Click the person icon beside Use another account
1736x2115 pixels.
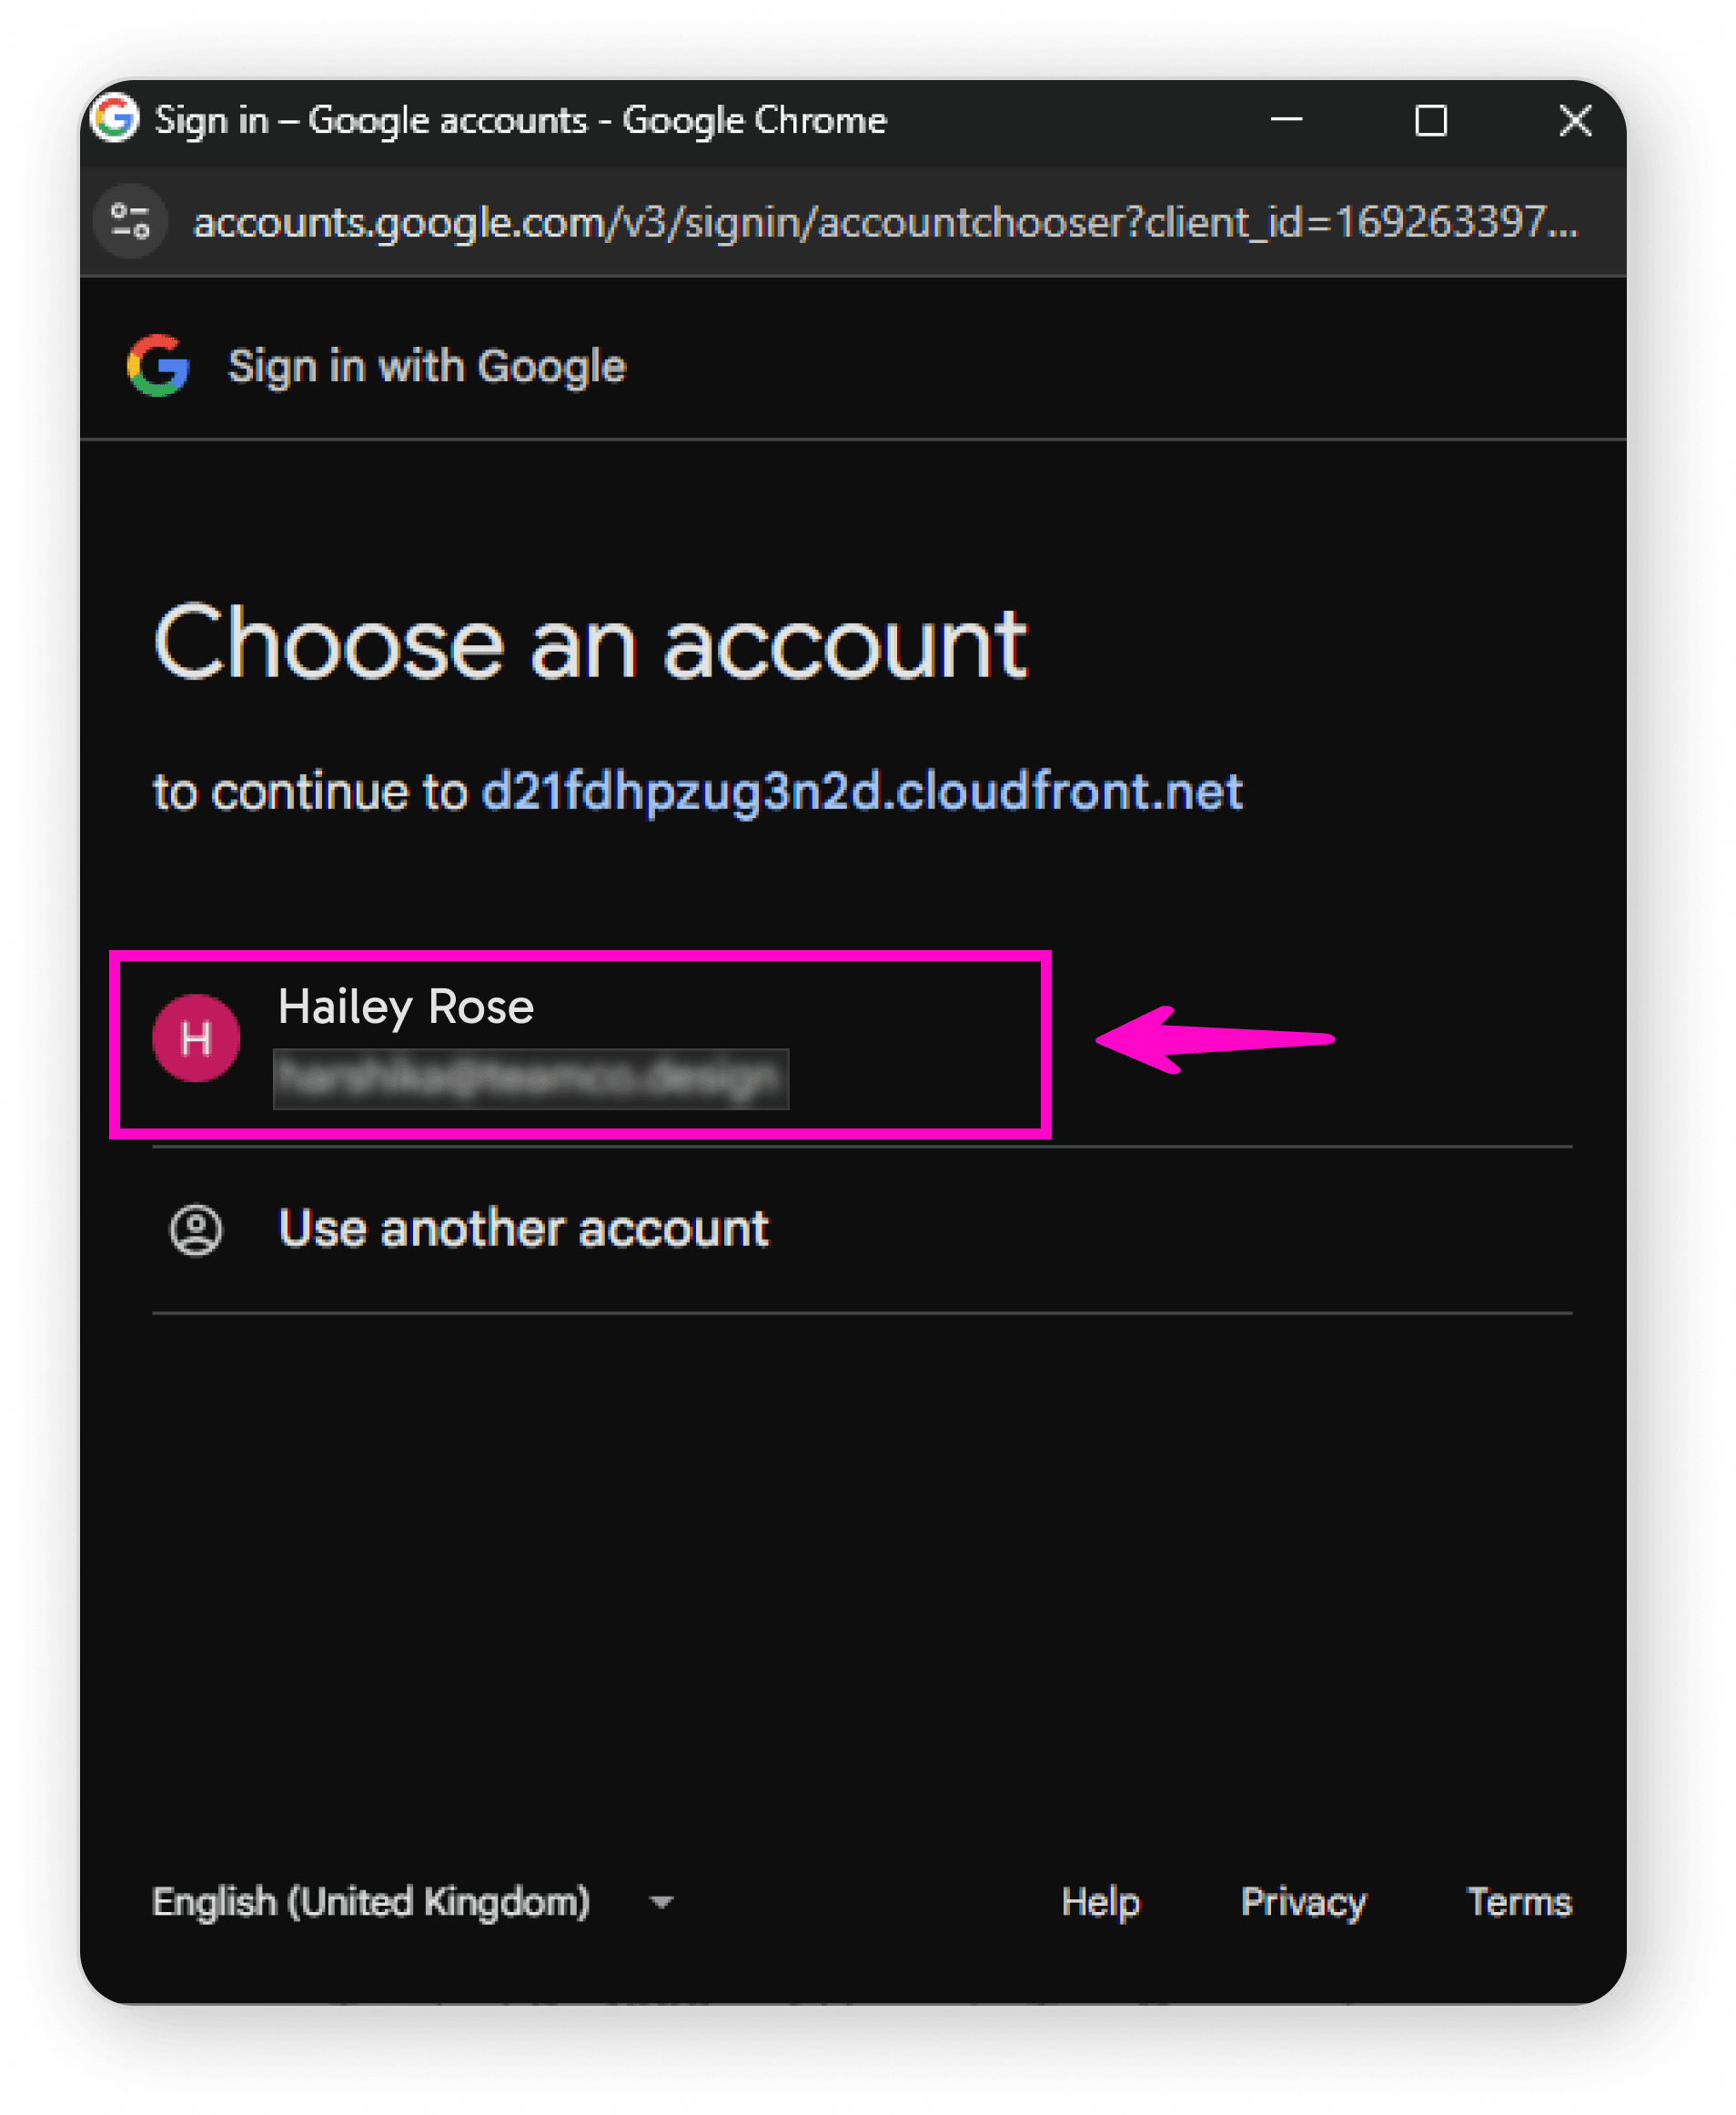click(x=196, y=1229)
